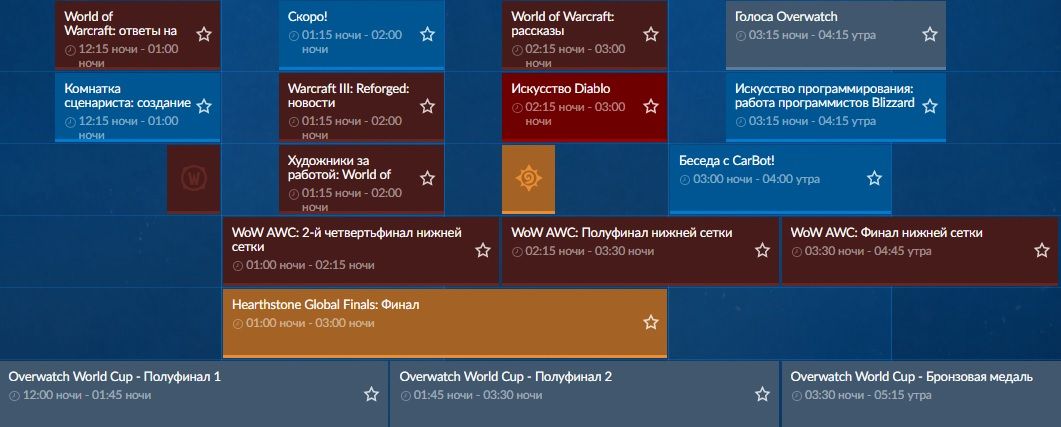This screenshot has height=427, width=1061.
Task: Favorite Overwatch World Cup Полуфинал 1
Action: pyautogui.click(x=371, y=395)
